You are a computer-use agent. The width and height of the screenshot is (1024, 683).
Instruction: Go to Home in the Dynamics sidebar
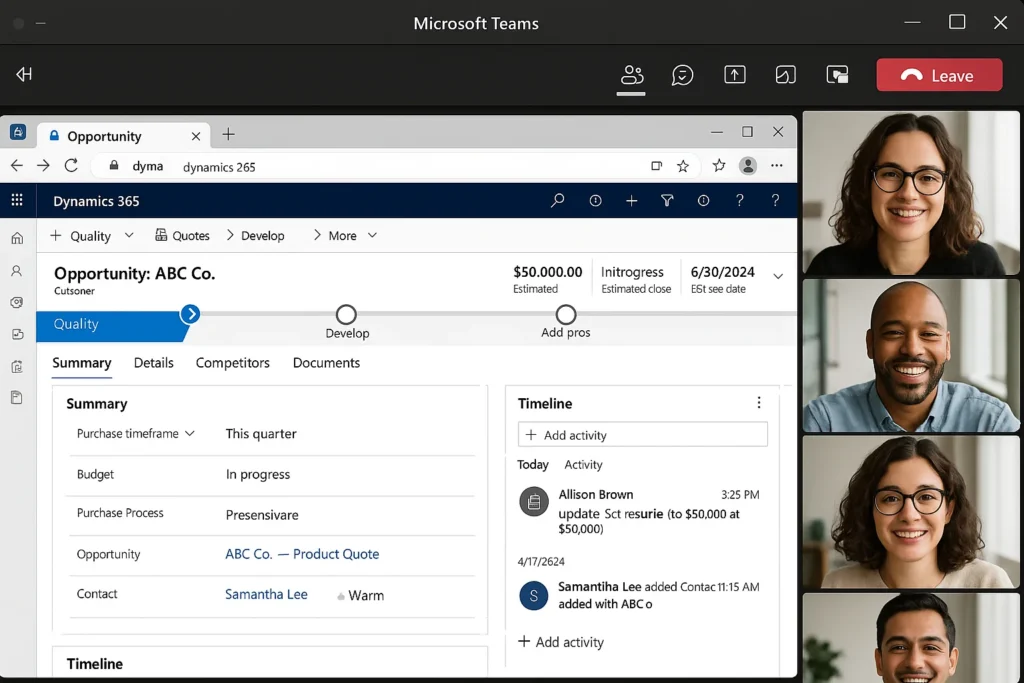click(17, 238)
